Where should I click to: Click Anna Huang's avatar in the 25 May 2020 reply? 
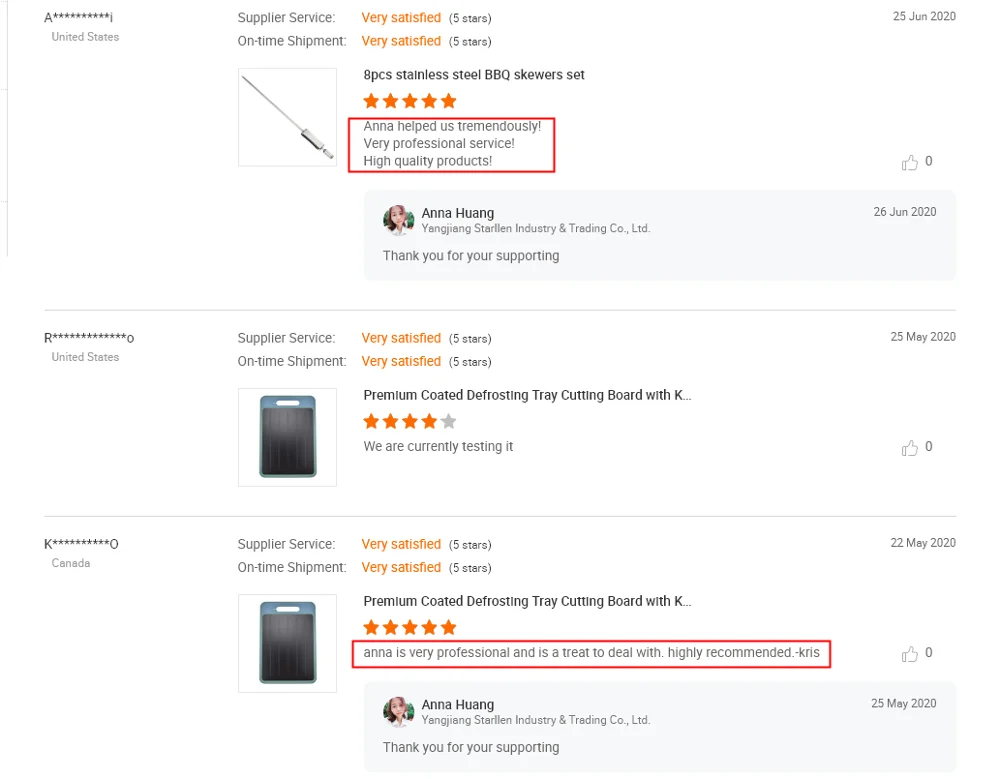[399, 712]
